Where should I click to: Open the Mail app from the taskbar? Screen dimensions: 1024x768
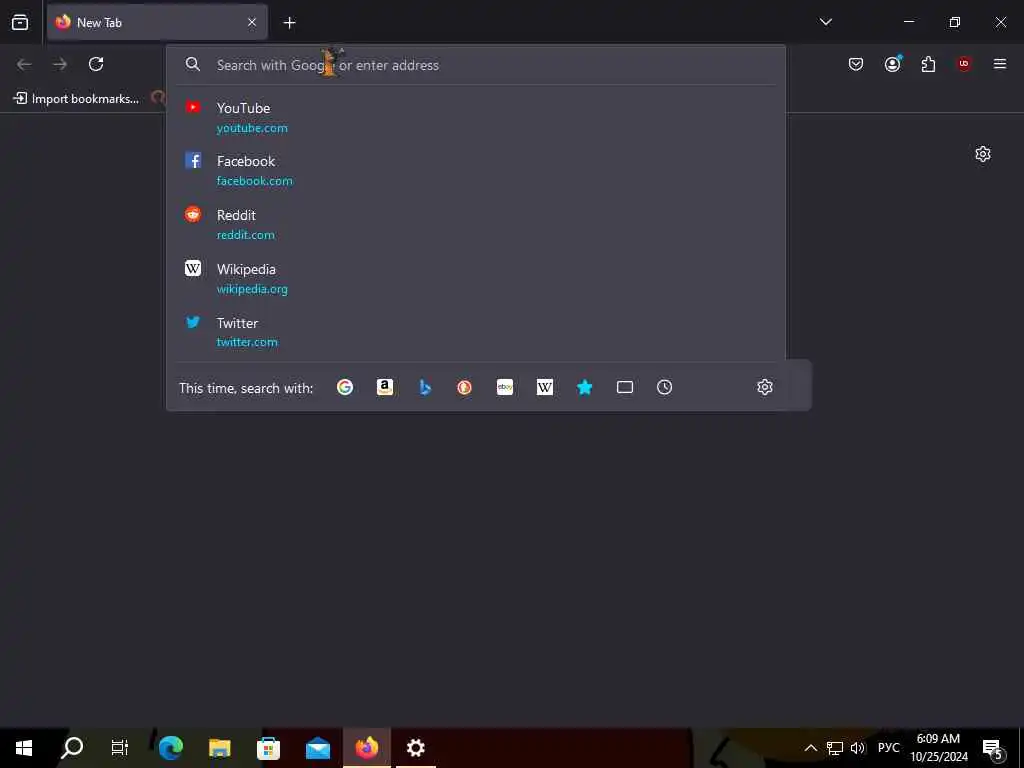tap(318, 748)
